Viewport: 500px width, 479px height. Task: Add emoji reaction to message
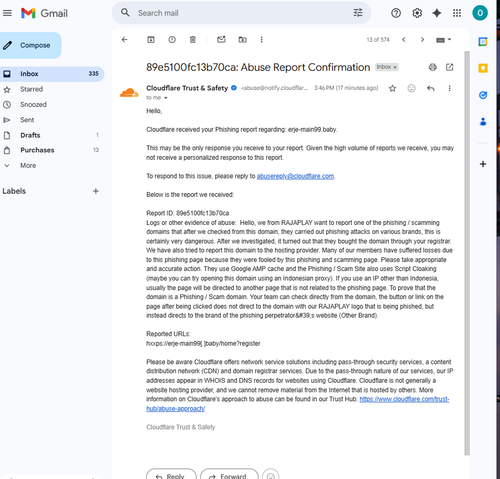coord(411,88)
